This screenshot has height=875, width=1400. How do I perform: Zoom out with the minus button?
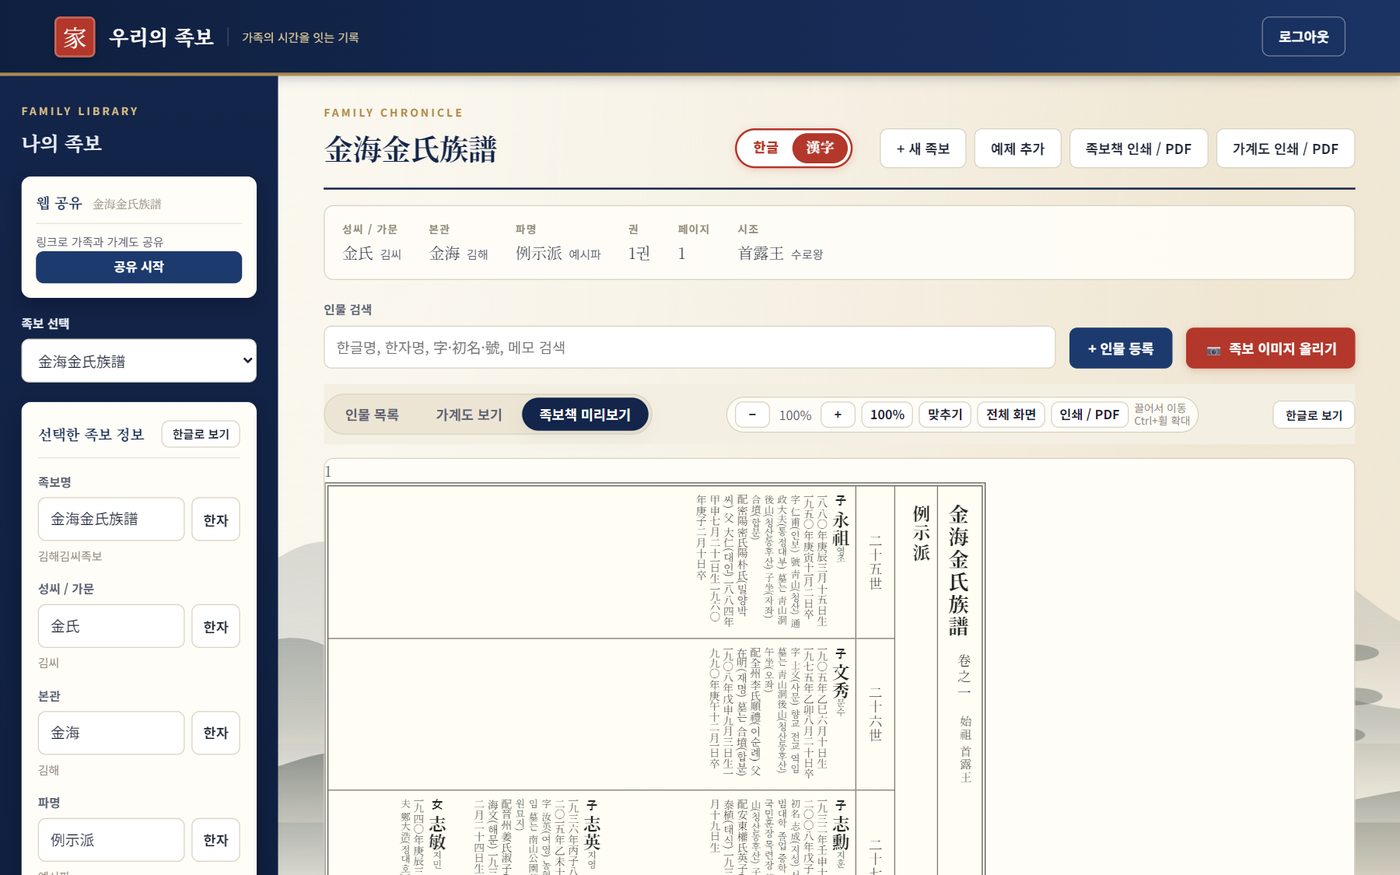click(x=752, y=415)
